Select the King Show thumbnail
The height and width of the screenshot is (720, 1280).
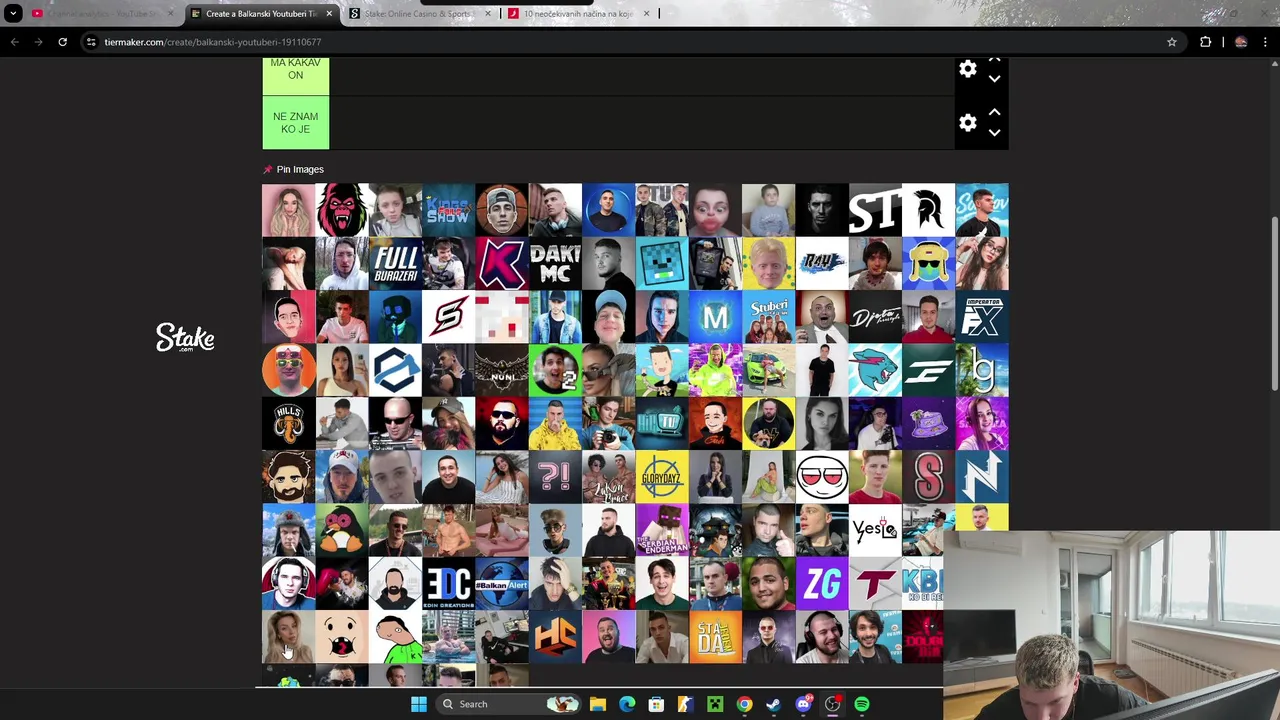(448, 210)
